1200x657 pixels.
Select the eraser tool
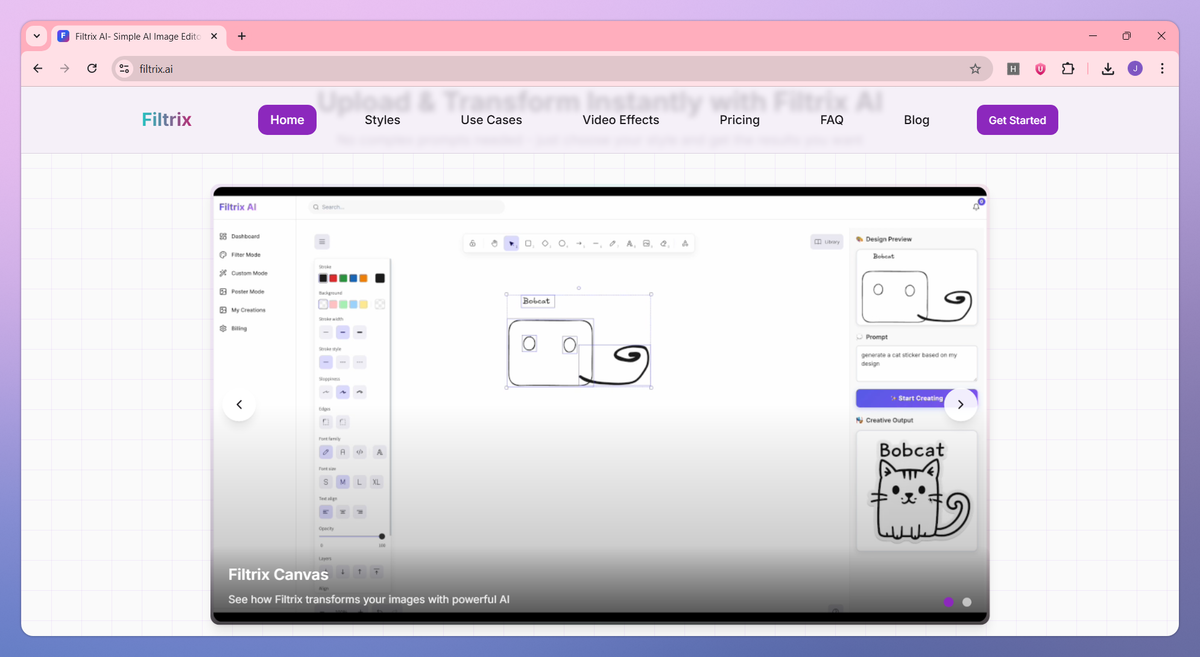click(663, 243)
